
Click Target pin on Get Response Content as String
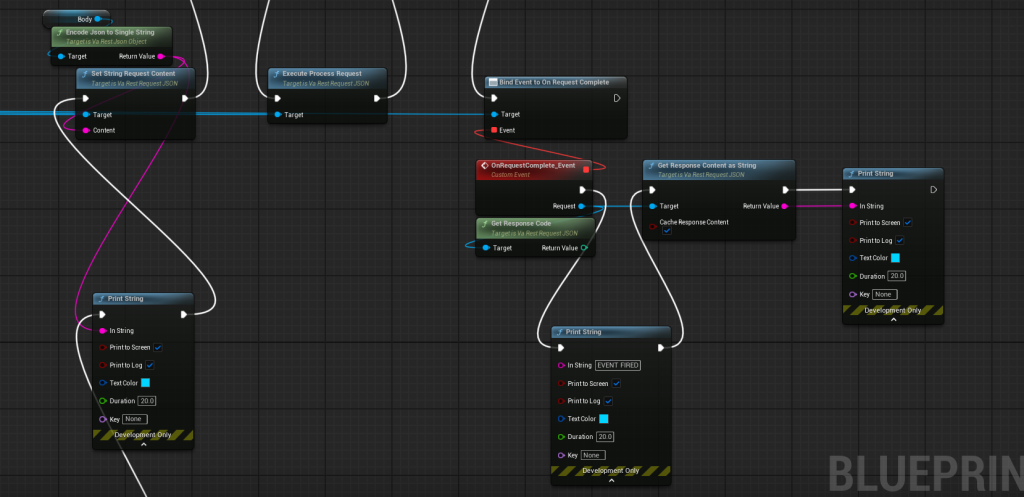pos(652,206)
